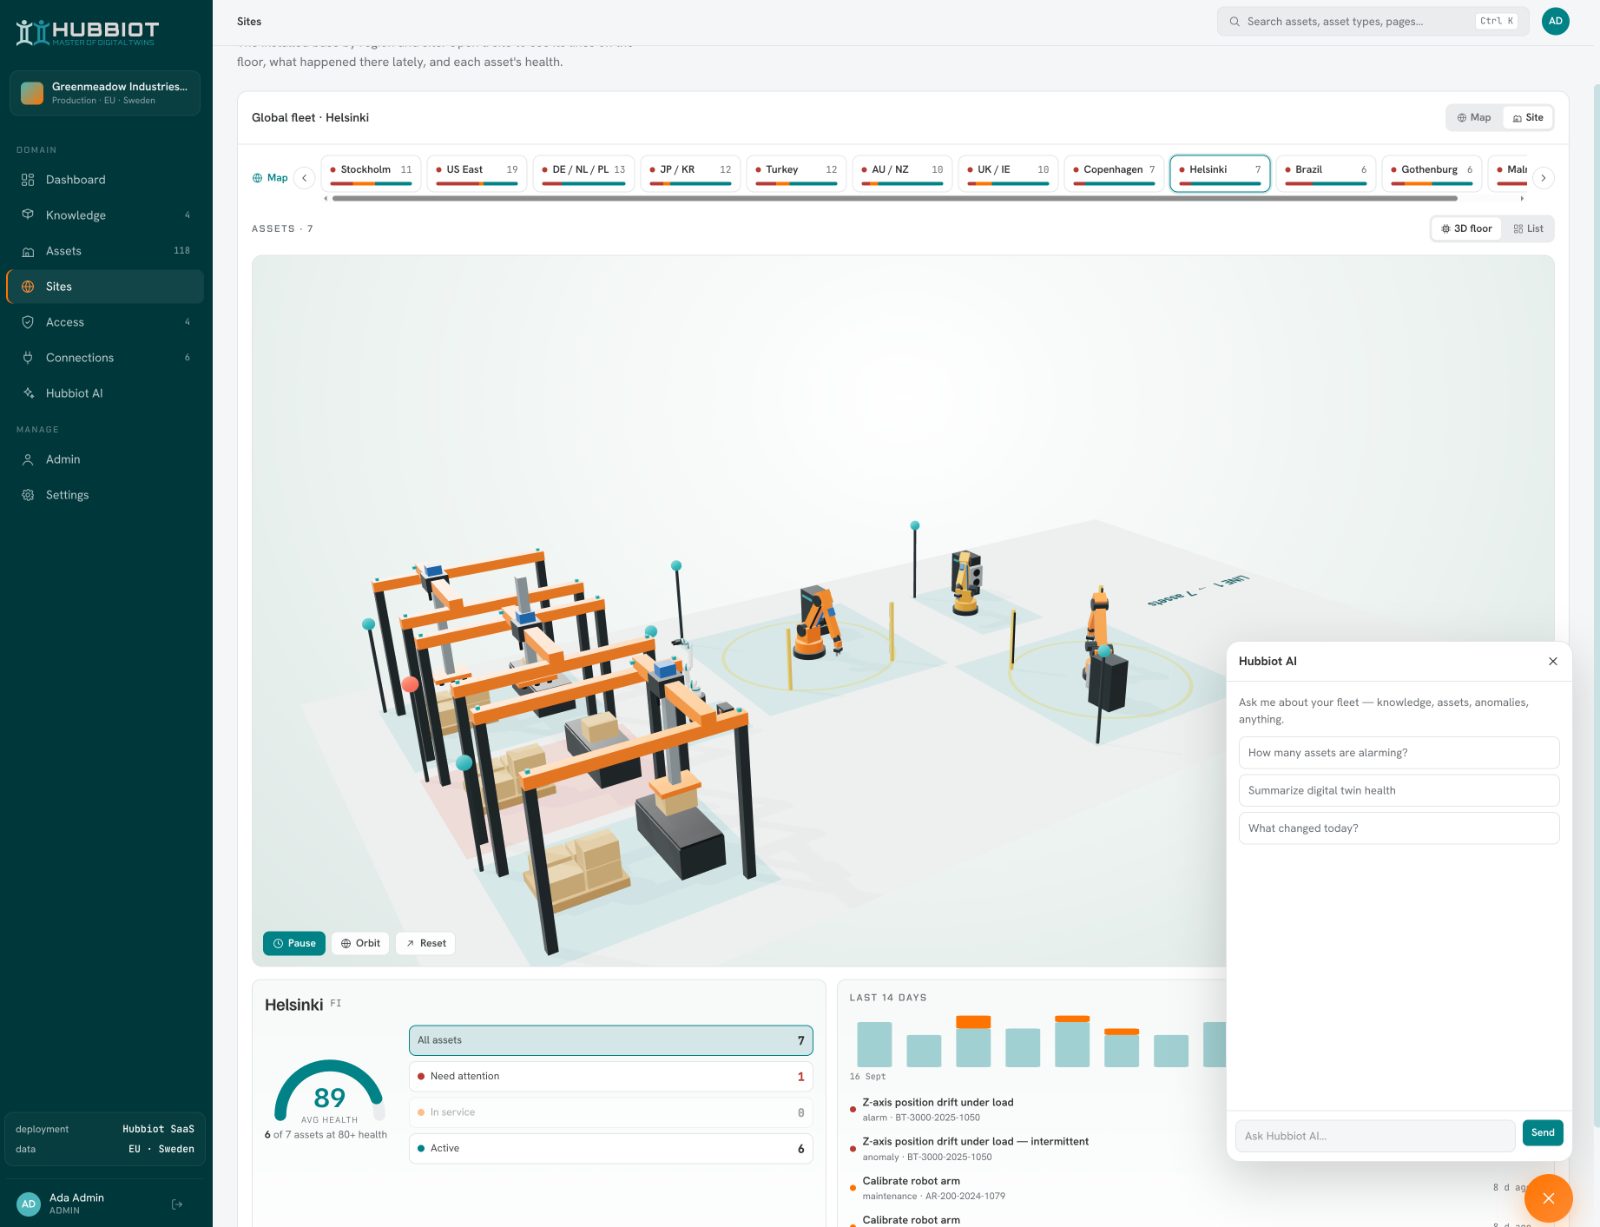This screenshot has width=1600, height=1227.
Task: Select the US East site tab
Action: click(x=477, y=172)
